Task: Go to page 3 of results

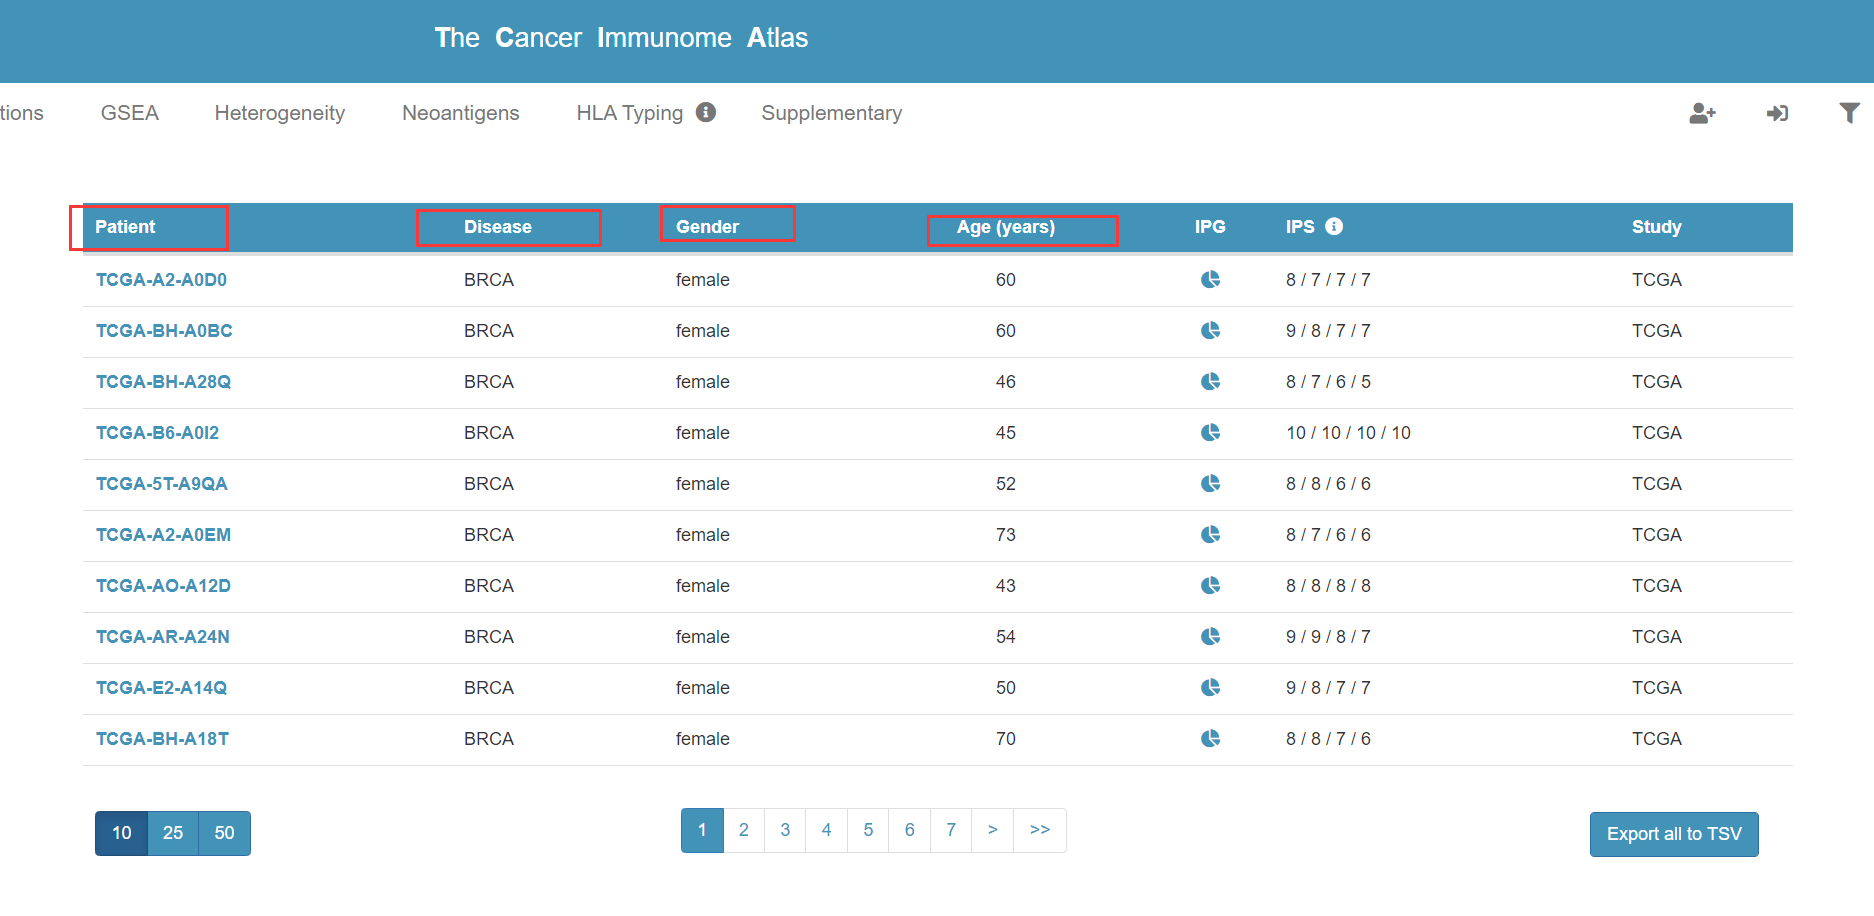Action: [x=785, y=830]
